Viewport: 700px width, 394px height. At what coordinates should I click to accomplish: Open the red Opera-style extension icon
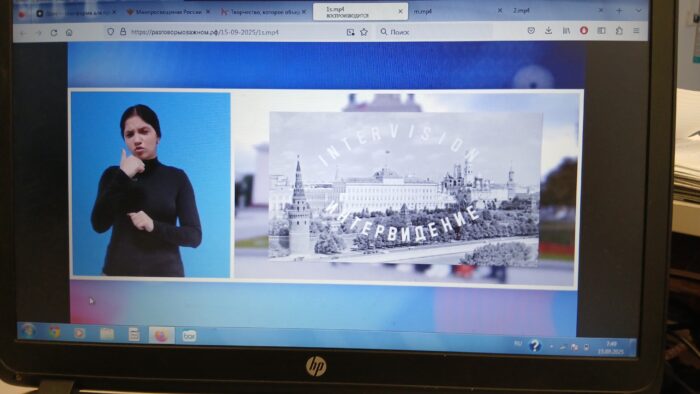click(583, 30)
